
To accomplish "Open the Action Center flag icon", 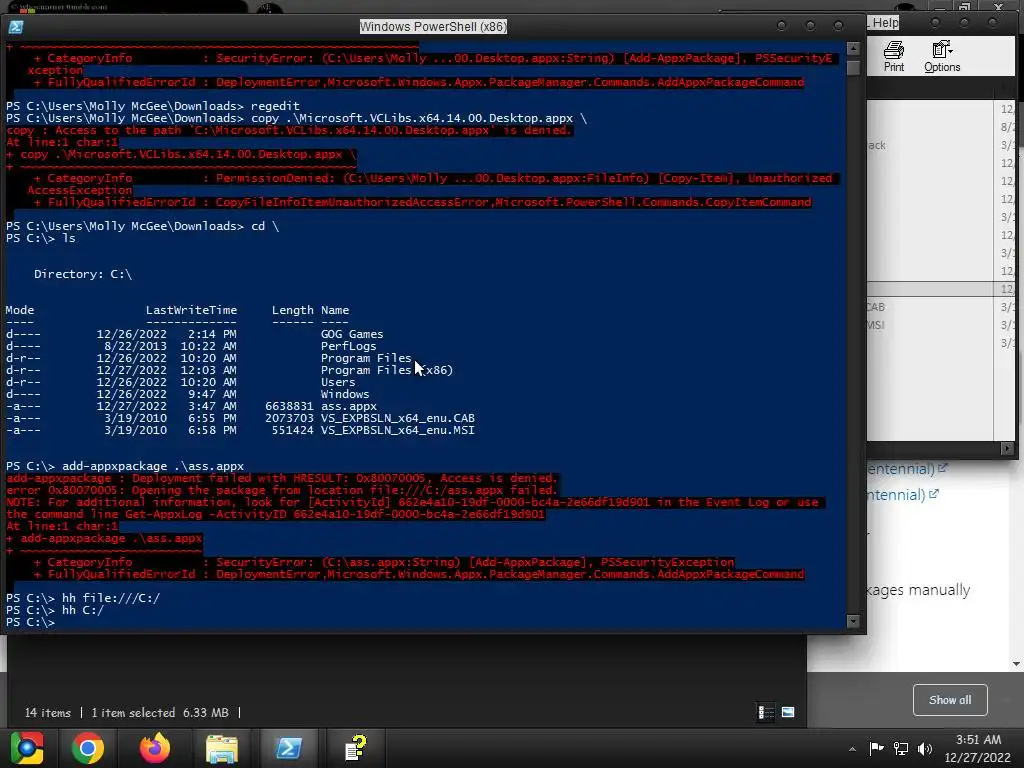I will (876, 748).
